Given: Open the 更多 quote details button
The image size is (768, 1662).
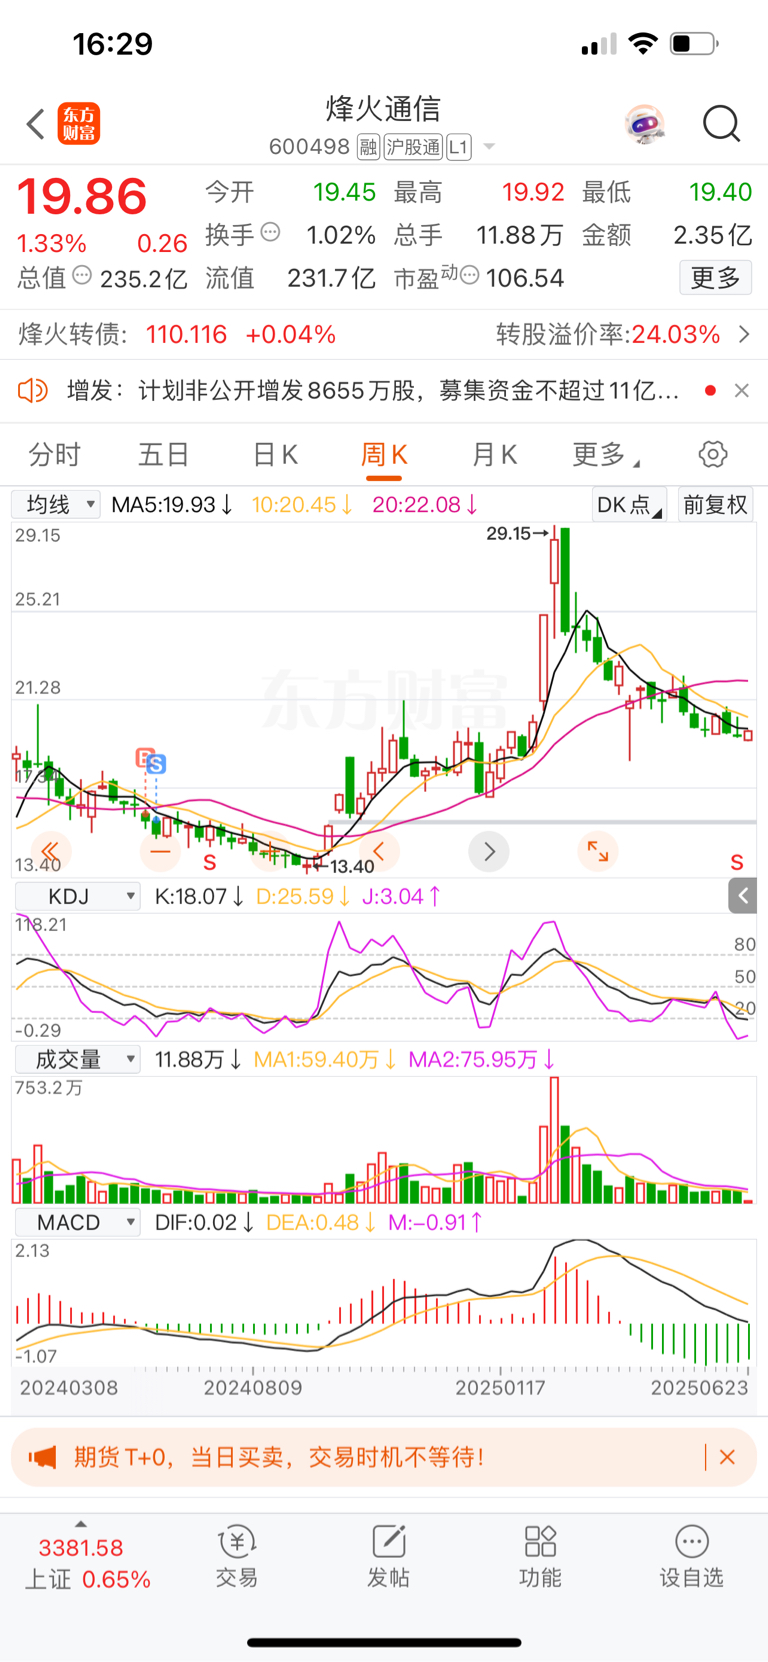Looking at the screenshot, I should (715, 277).
